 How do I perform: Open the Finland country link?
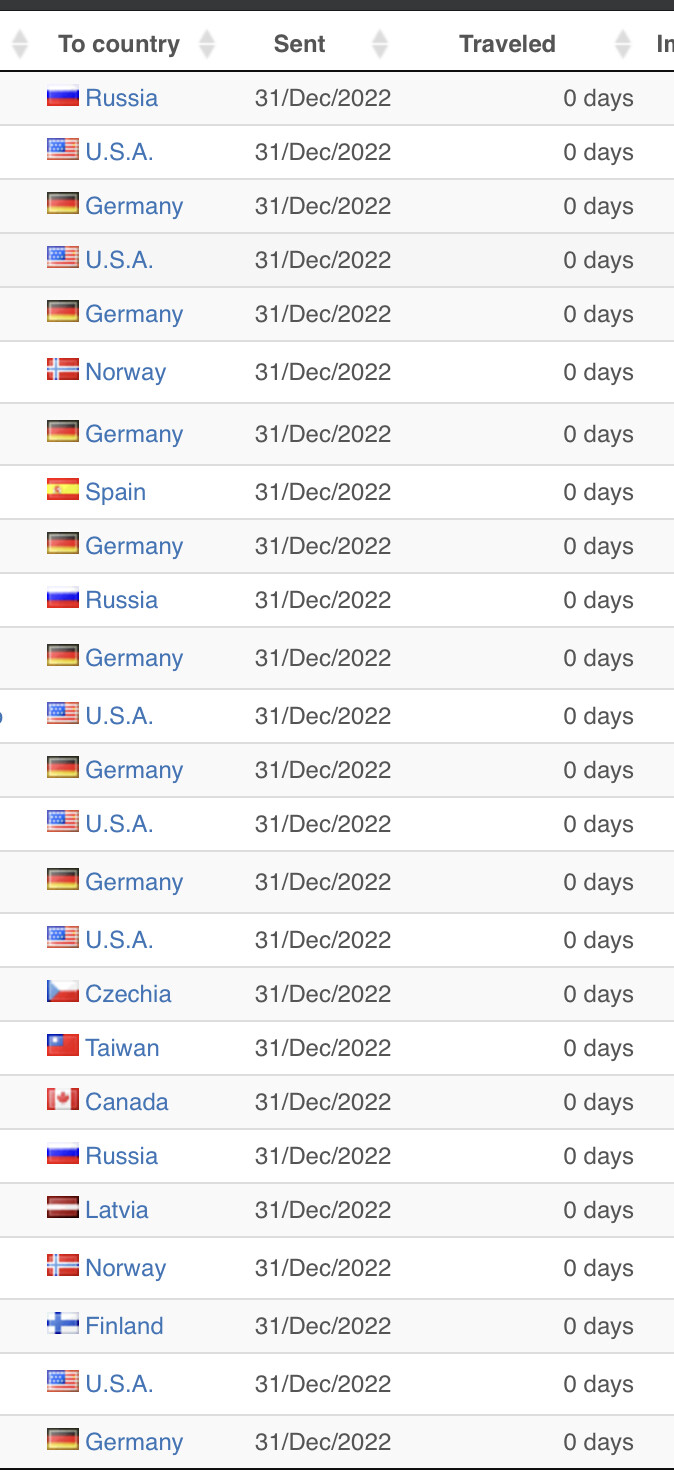click(124, 1326)
